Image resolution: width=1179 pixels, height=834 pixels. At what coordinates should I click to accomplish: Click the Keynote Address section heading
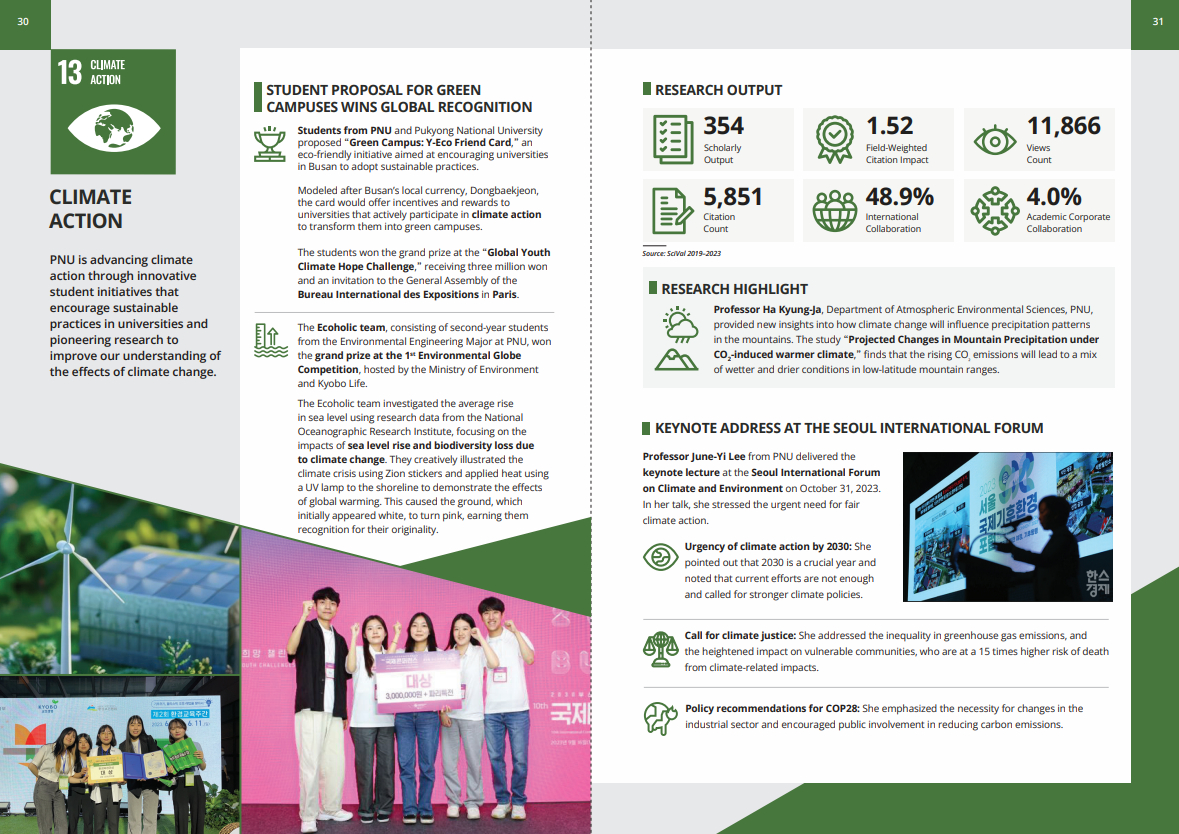coord(848,428)
